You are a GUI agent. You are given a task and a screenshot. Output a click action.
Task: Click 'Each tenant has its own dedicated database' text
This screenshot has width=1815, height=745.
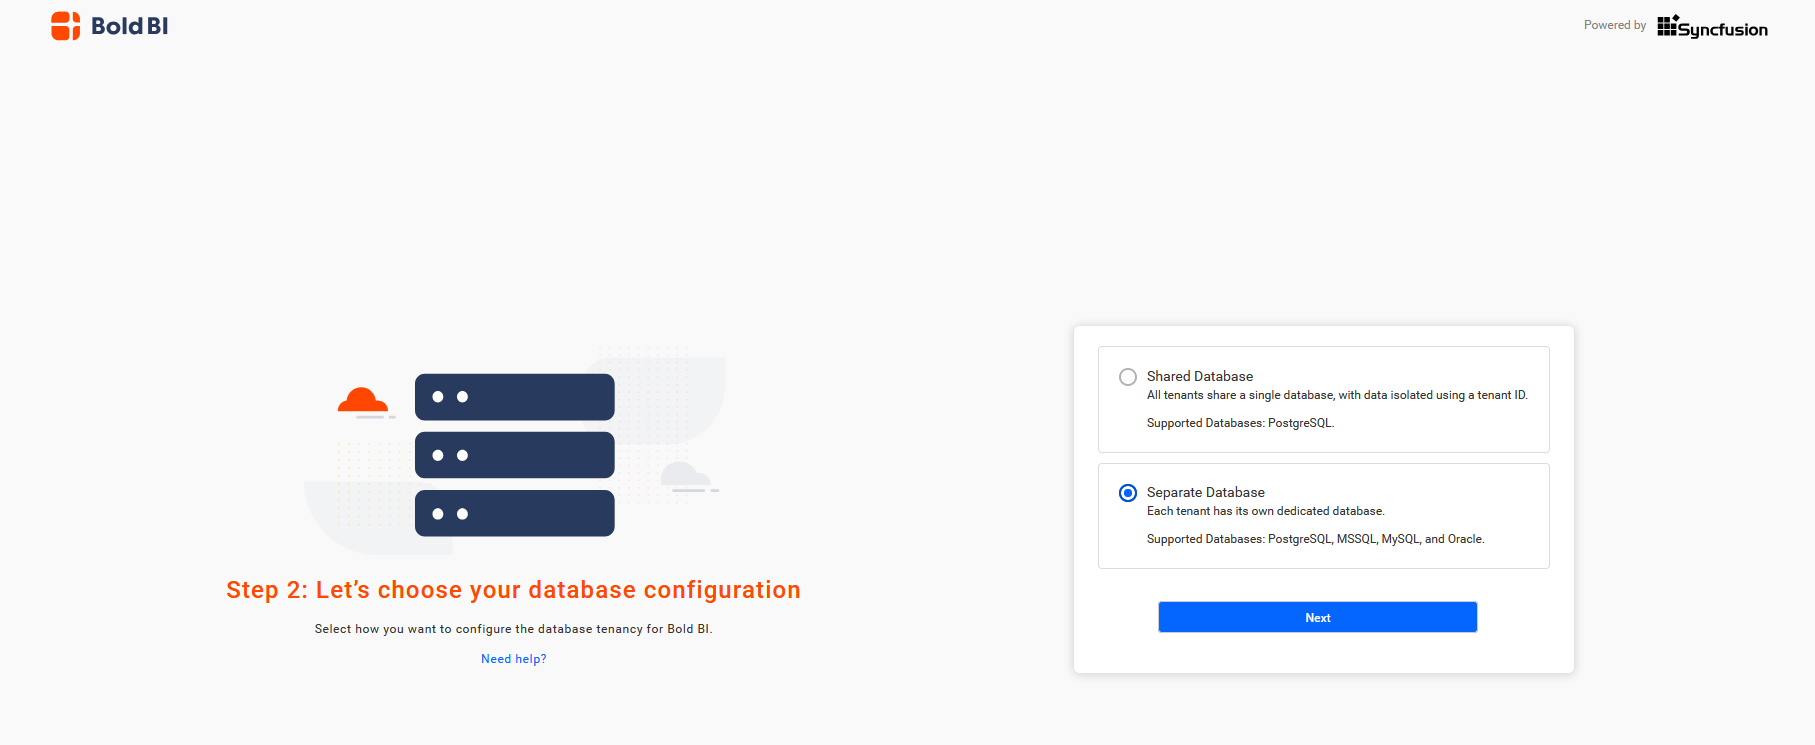click(x=1265, y=511)
